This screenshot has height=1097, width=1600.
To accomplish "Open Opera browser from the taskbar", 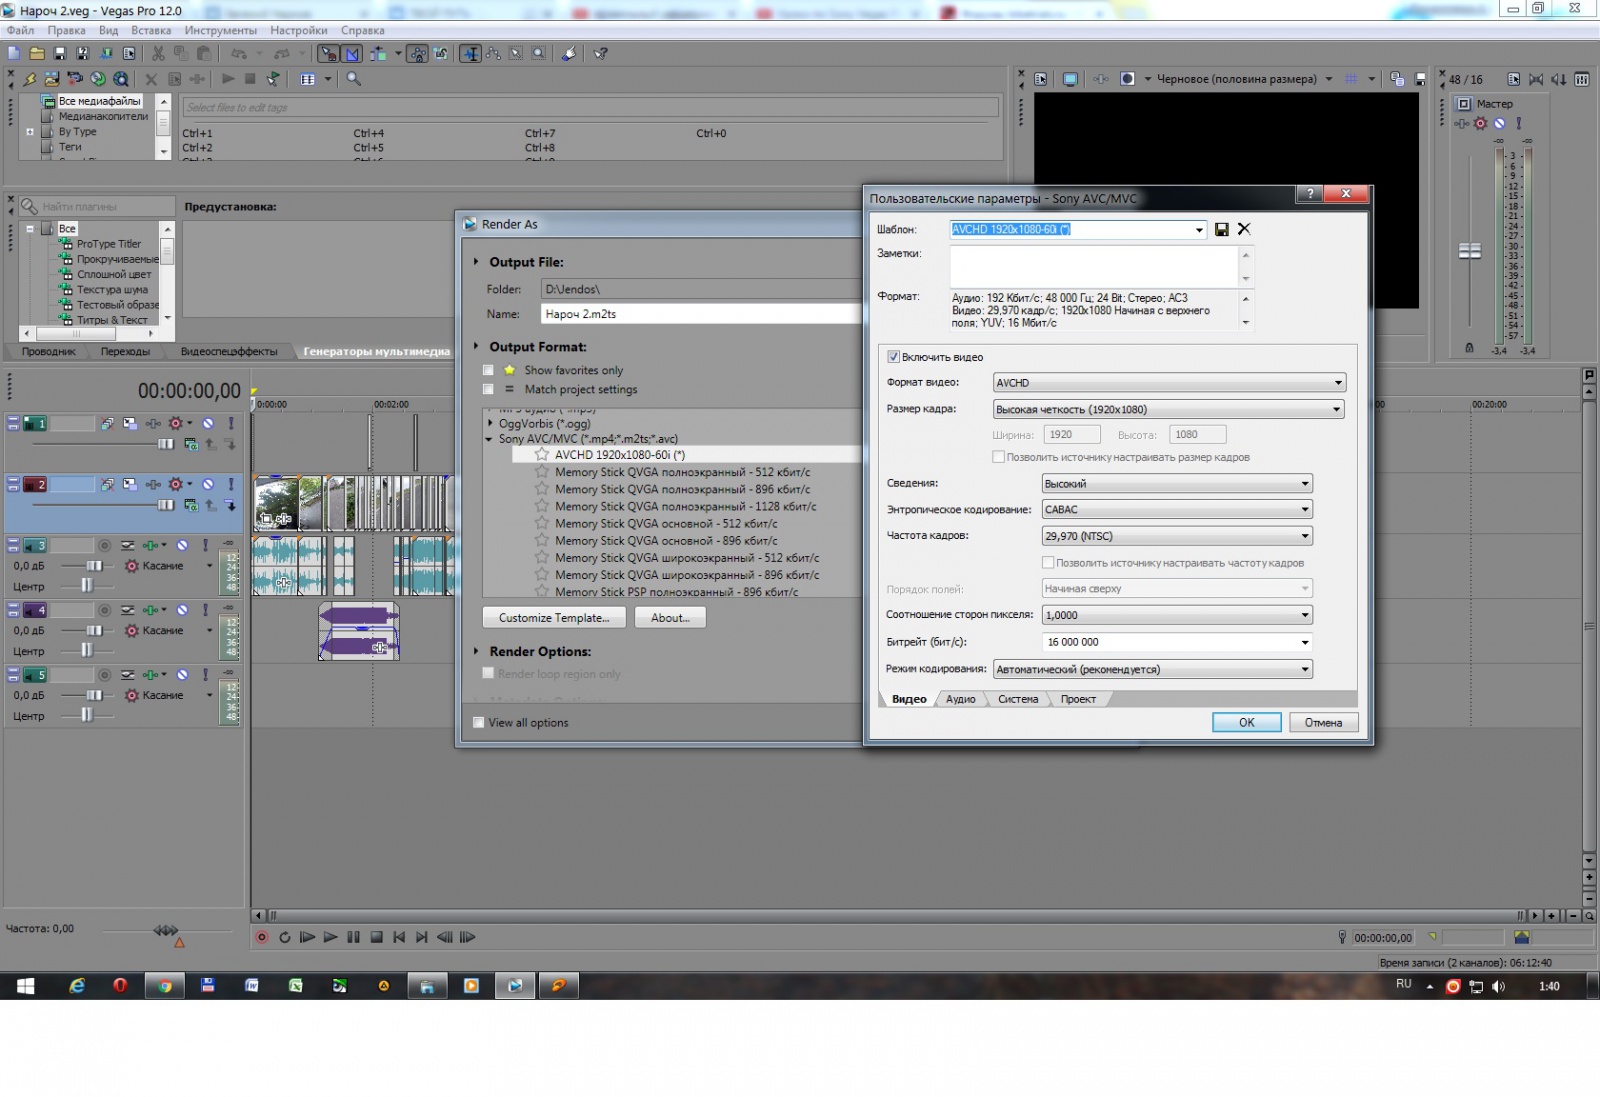I will 120,986.
